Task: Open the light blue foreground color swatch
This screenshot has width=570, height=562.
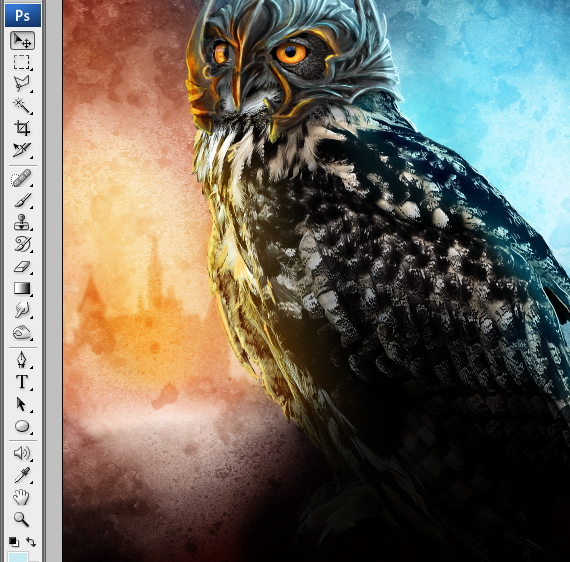Action: click(x=18, y=557)
